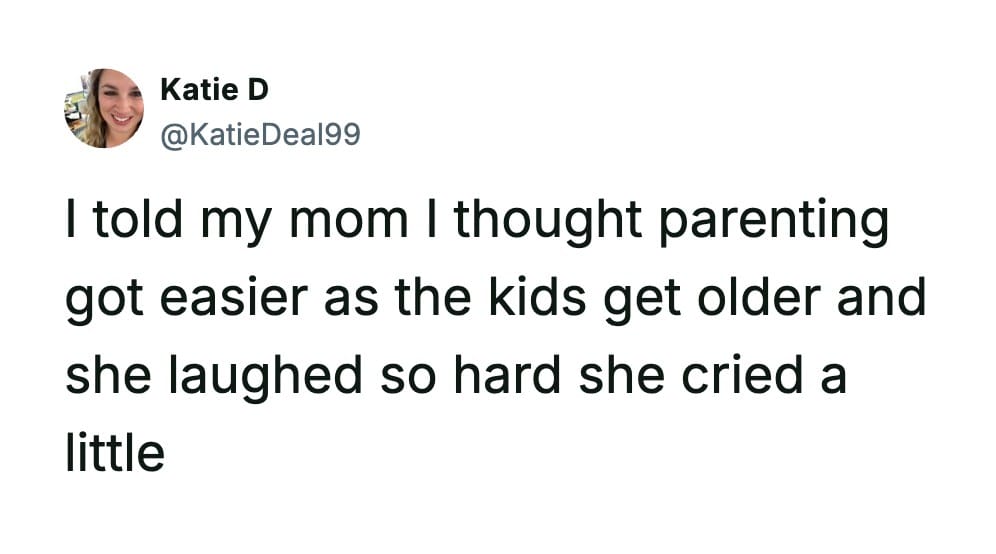Viewport: 996px width, 554px height.
Task: Click the word "older" in the tweet
Action: pos(754,301)
